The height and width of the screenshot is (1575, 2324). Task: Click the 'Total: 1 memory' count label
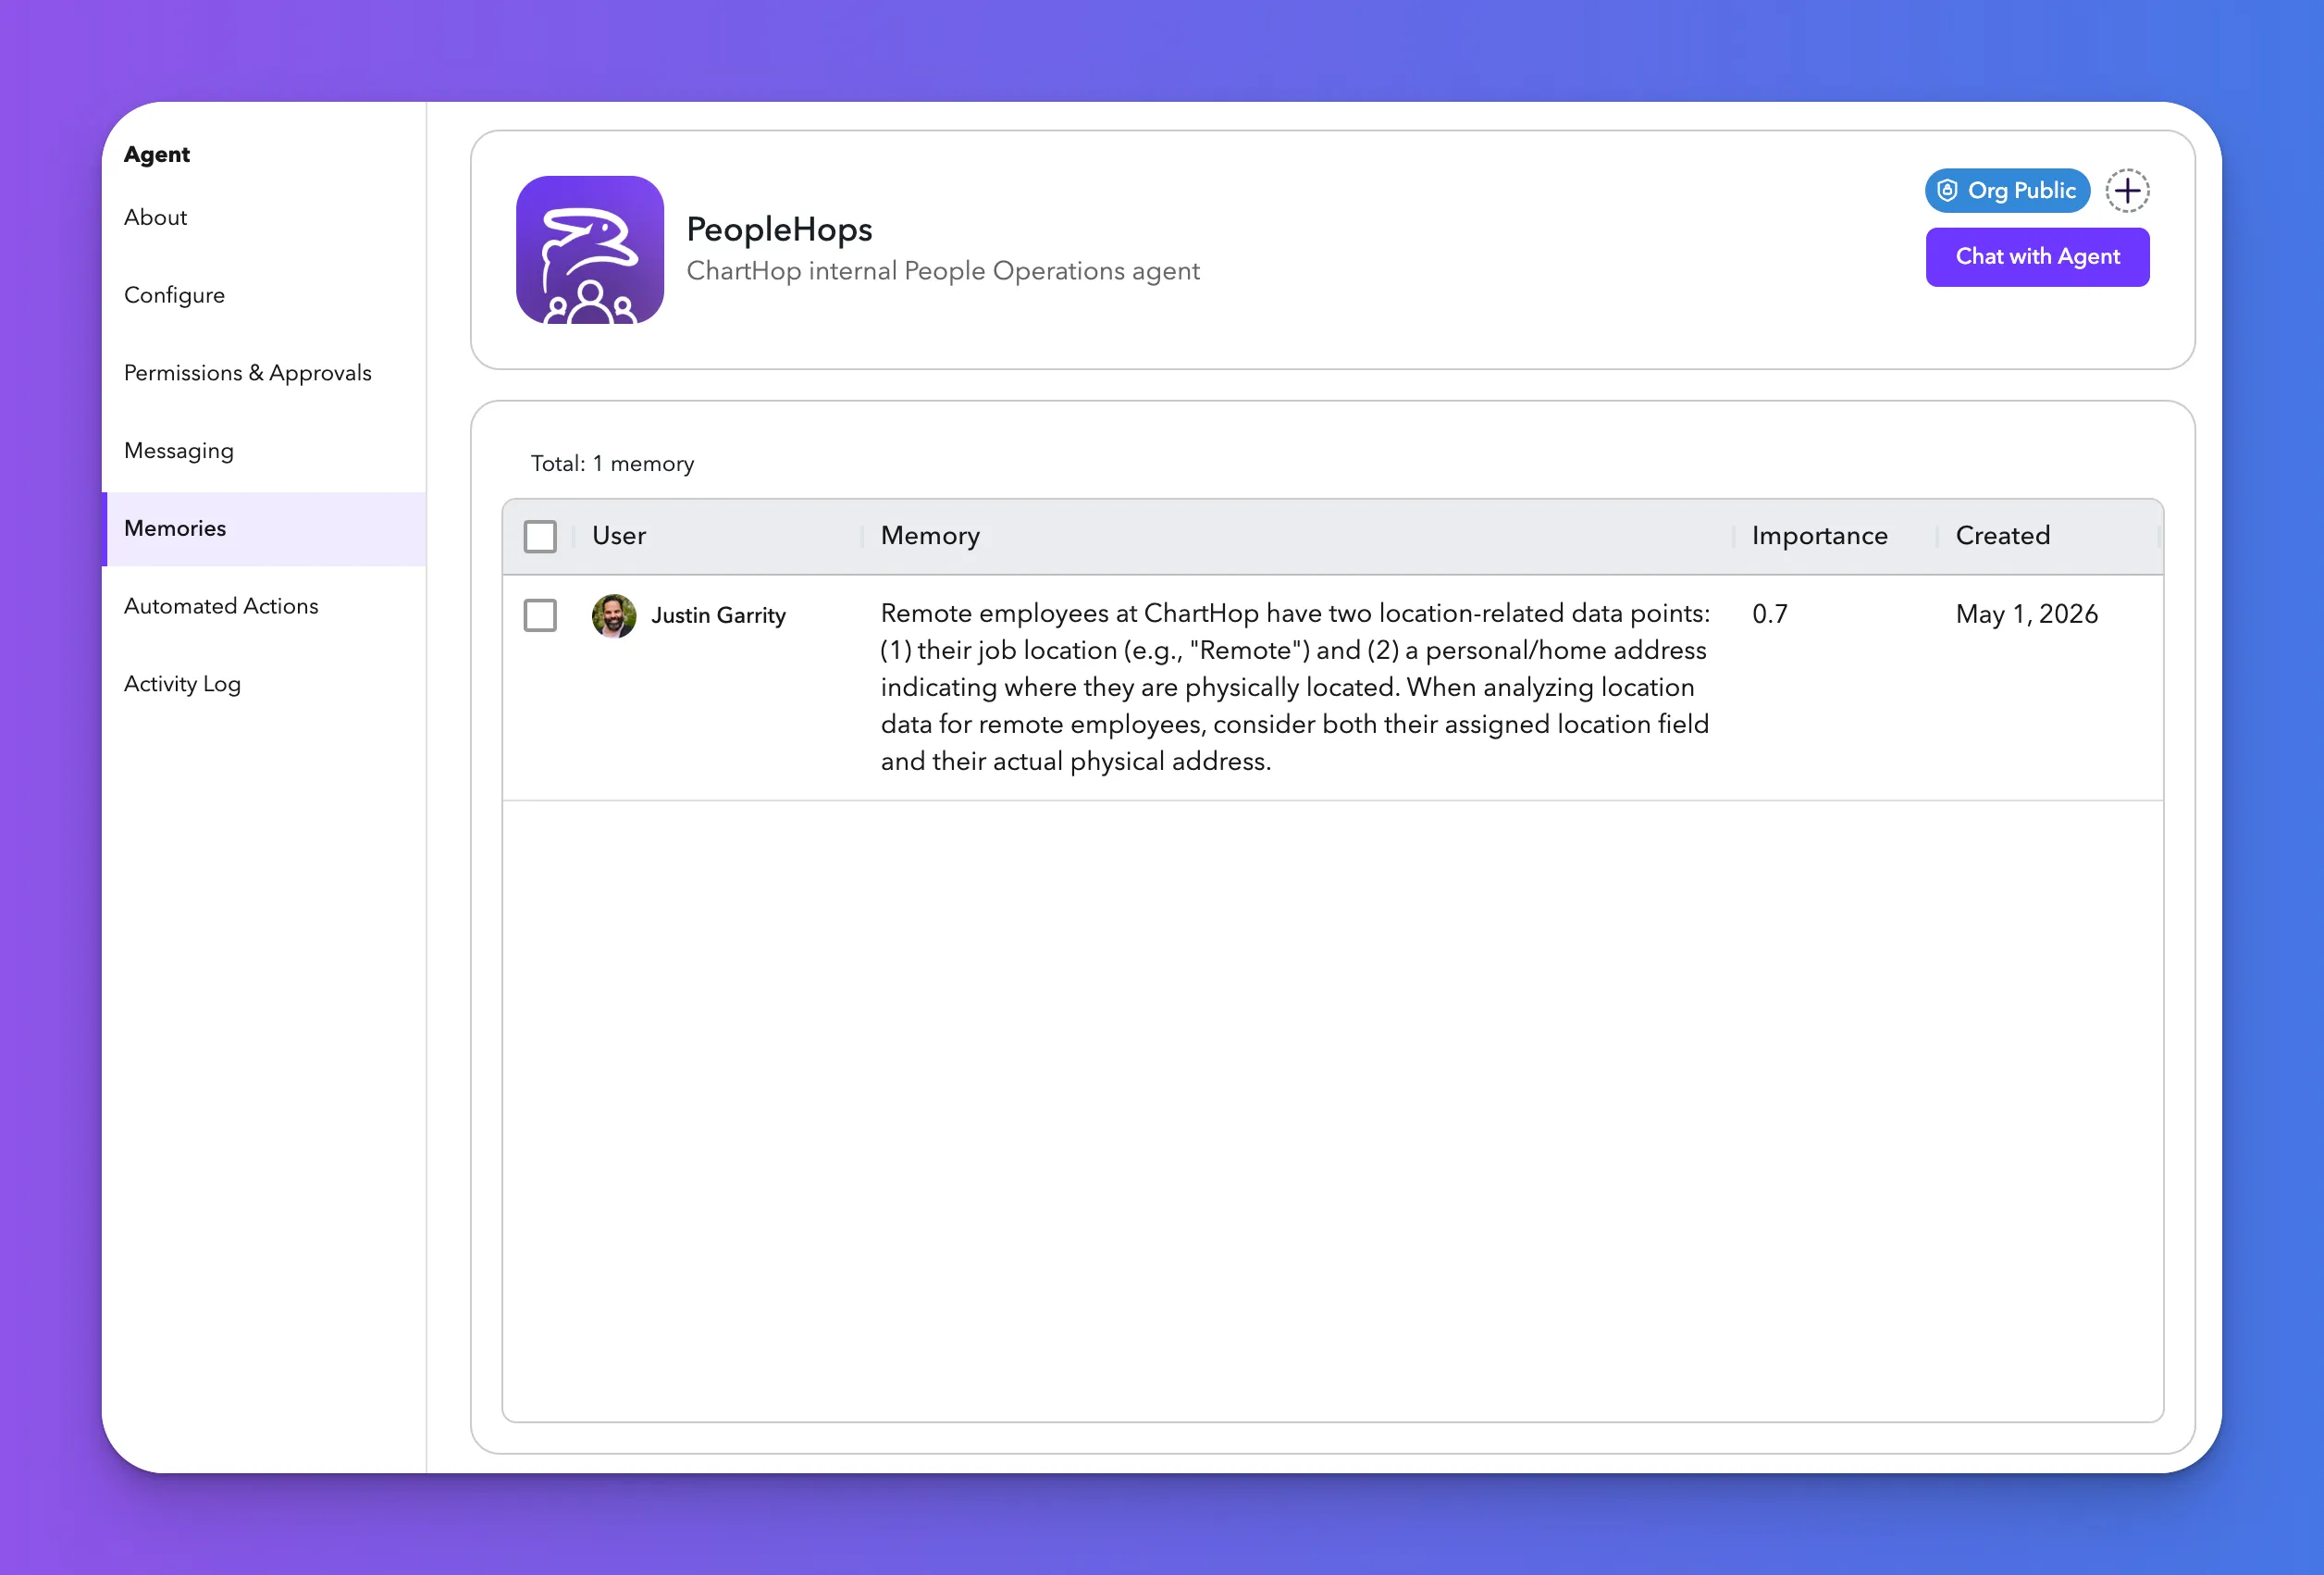coord(612,464)
